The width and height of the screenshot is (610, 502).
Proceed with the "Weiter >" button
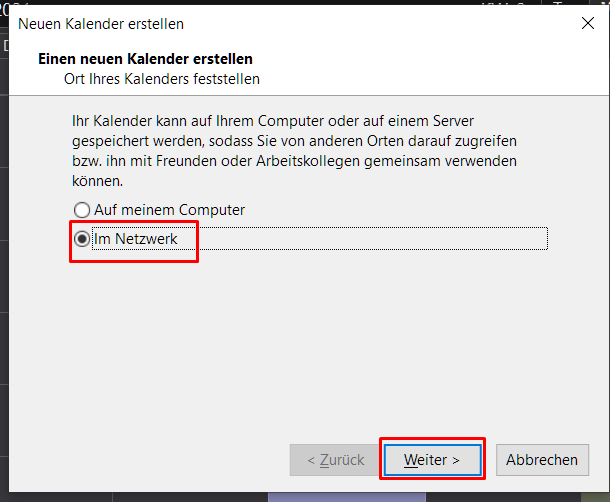(x=432, y=460)
